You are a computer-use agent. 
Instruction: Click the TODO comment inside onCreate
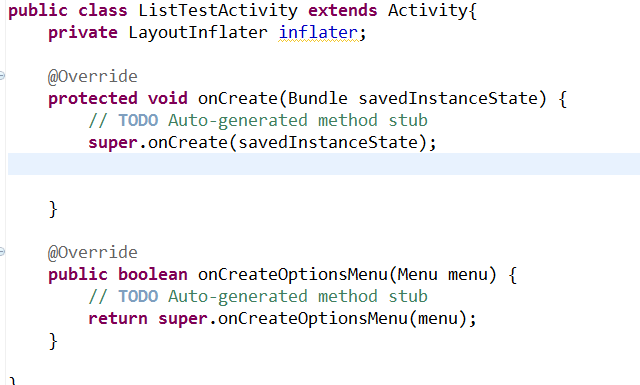click(x=258, y=120)
